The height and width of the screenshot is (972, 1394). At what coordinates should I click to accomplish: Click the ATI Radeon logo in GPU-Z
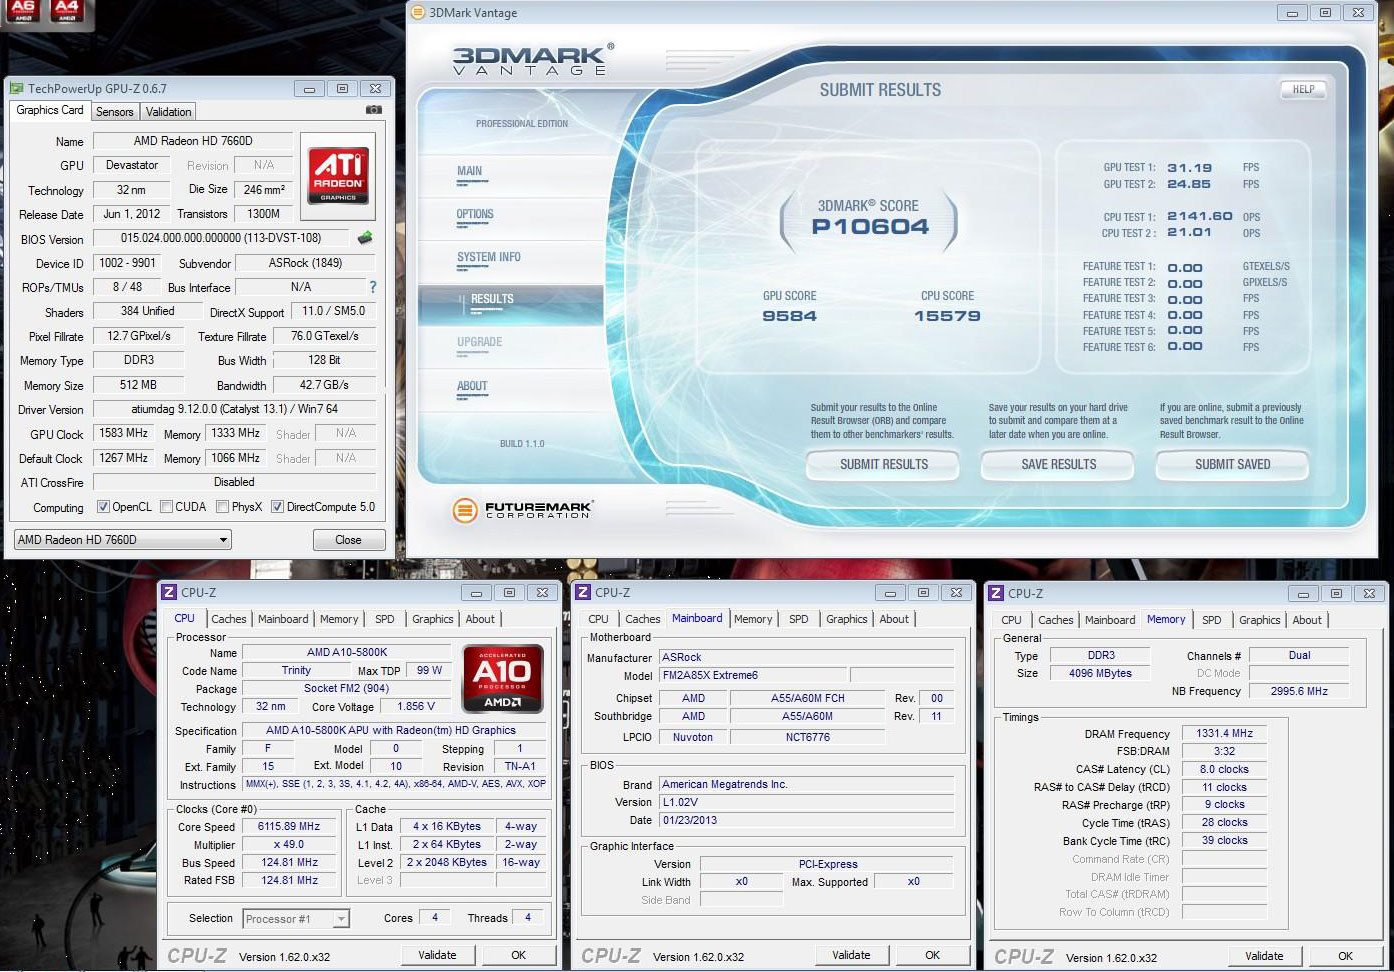point(338,176)
